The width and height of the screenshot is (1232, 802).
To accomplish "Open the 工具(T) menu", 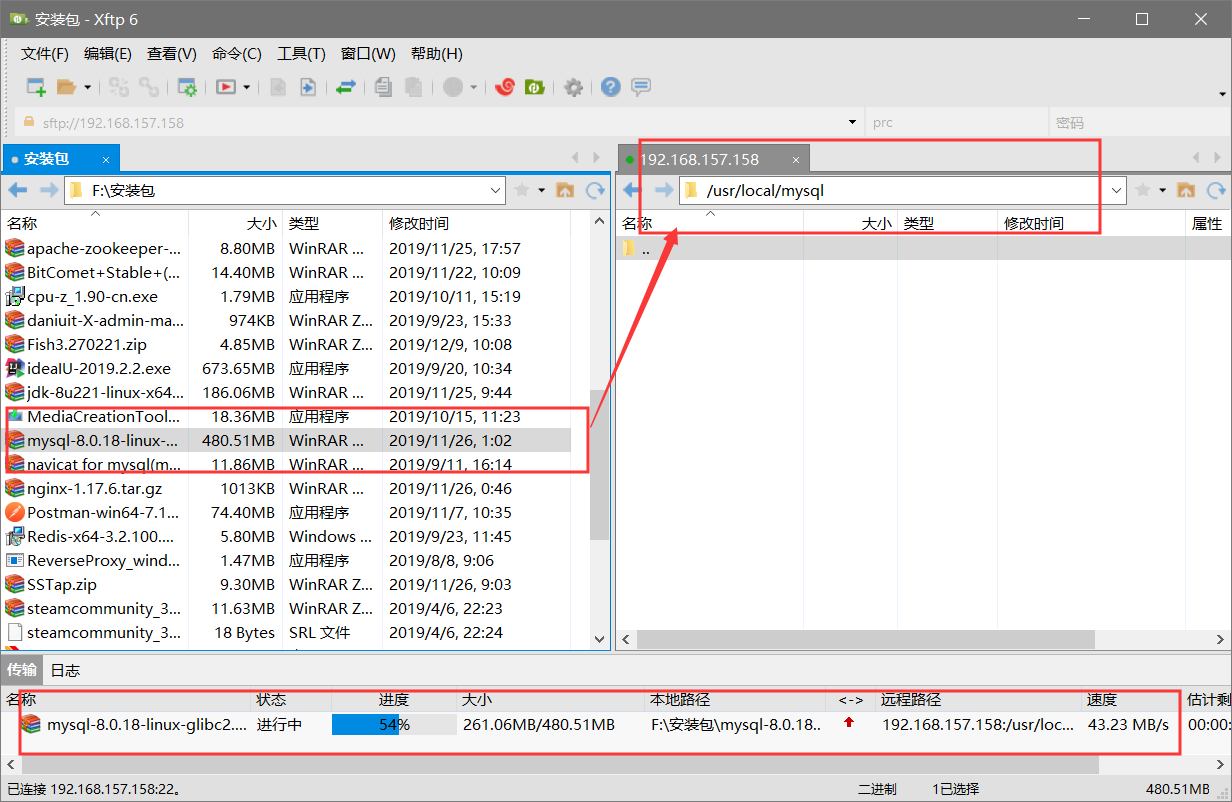I will tap(301, 54).
